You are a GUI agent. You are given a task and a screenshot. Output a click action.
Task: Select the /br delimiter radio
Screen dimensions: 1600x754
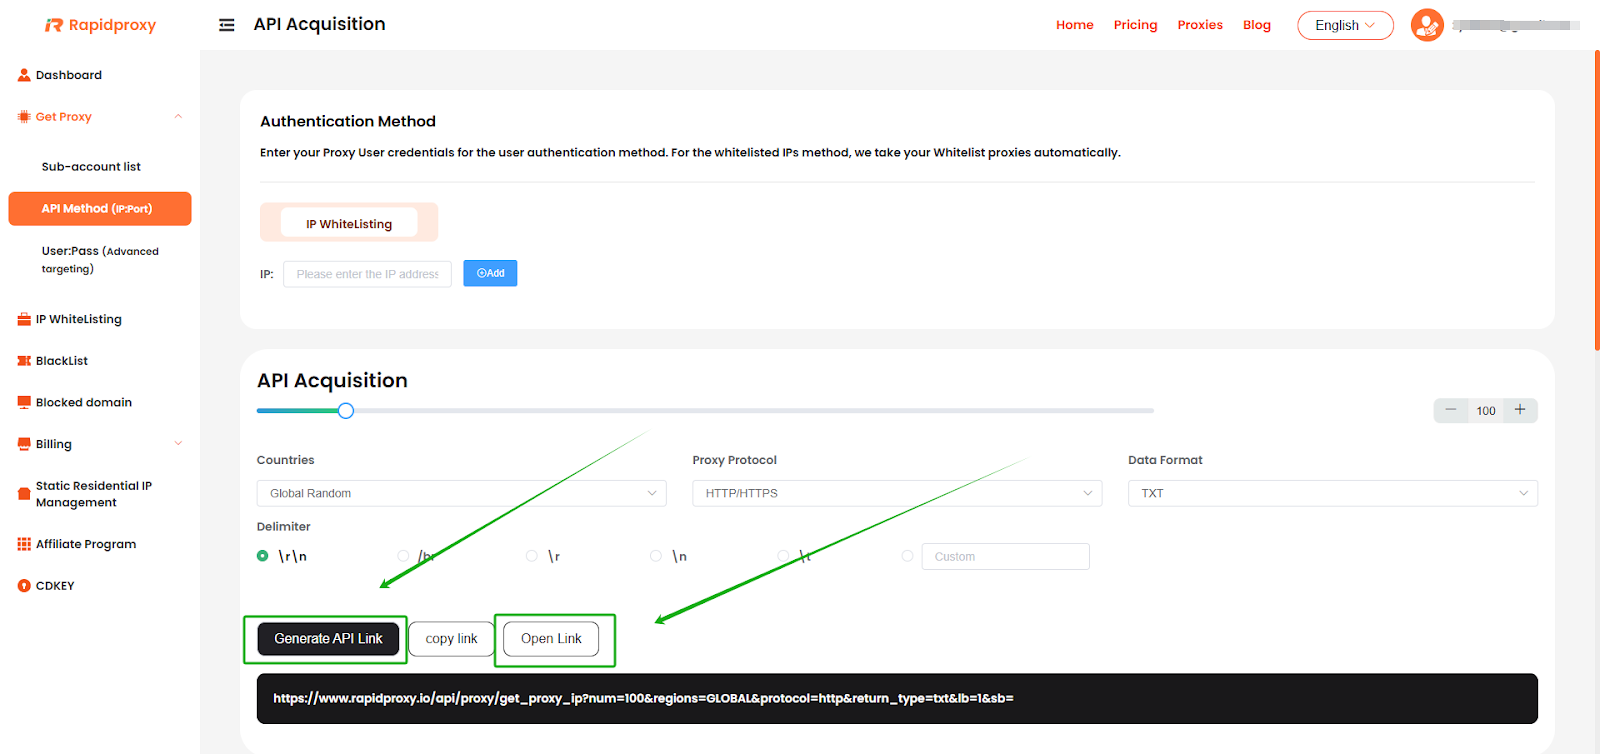pos(403,556)
